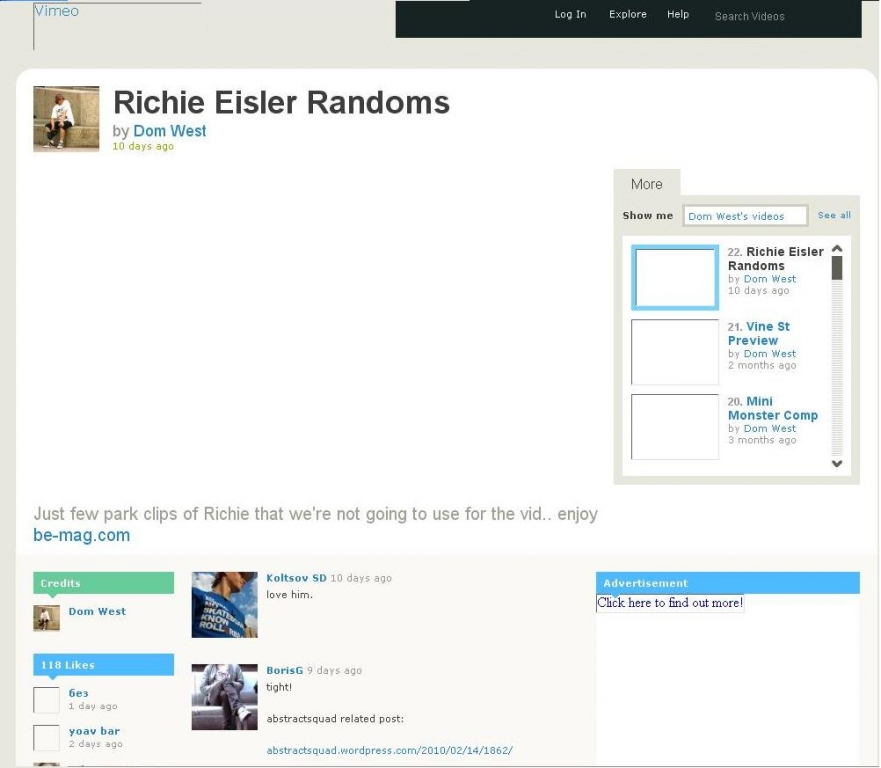Open the Vine St Preview video link
Screen dimensions: 881x768
758,333
